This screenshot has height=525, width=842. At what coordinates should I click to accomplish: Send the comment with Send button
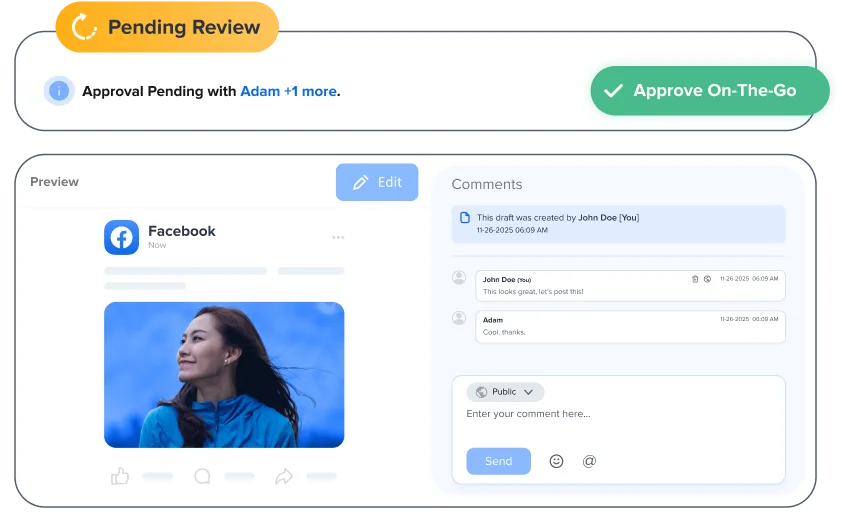point(498,461)
